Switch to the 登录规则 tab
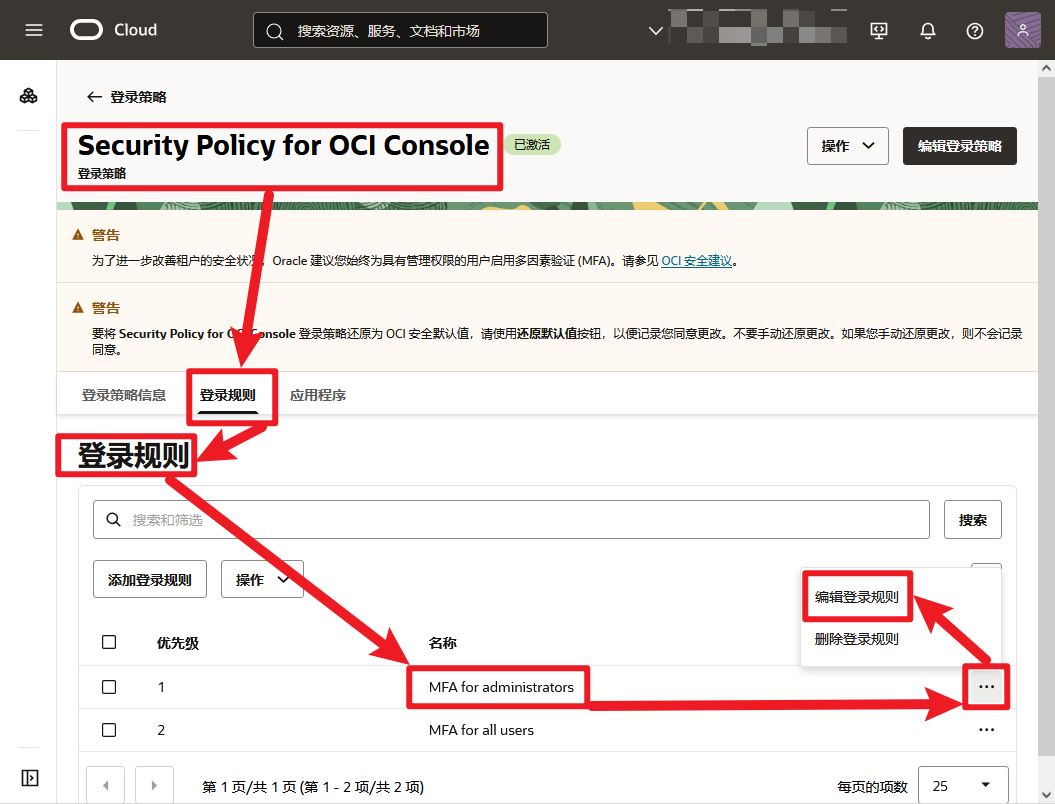This screenshot has height=804, width=1055. (228, 395)
